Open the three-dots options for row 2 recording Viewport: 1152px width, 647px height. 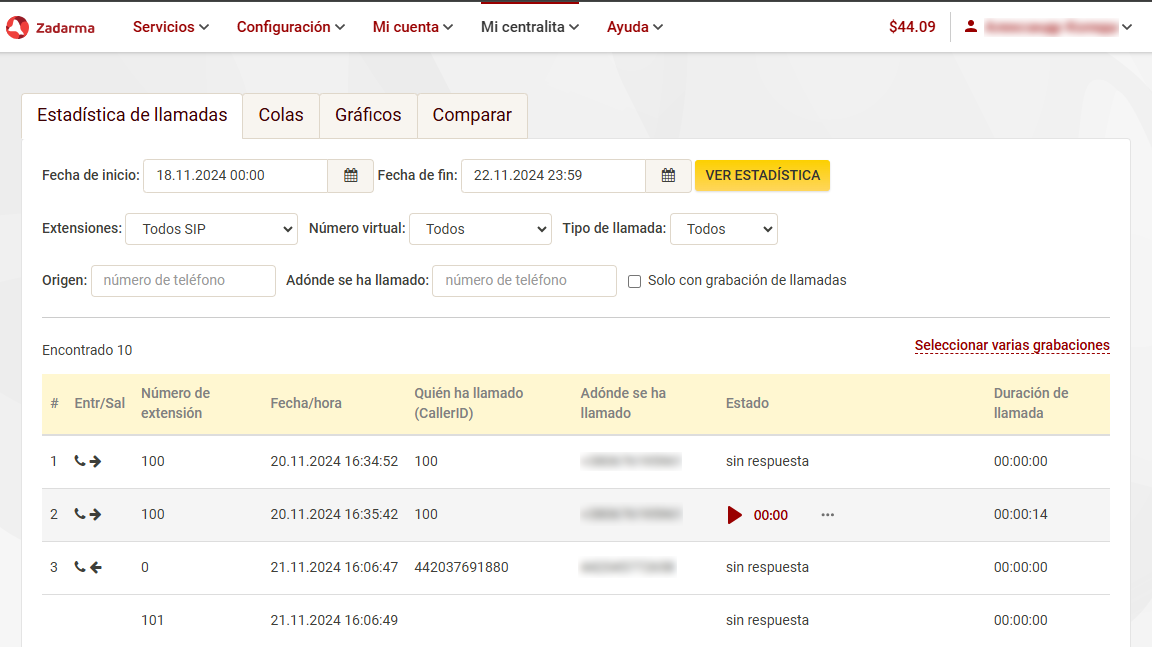coord(827,515)
